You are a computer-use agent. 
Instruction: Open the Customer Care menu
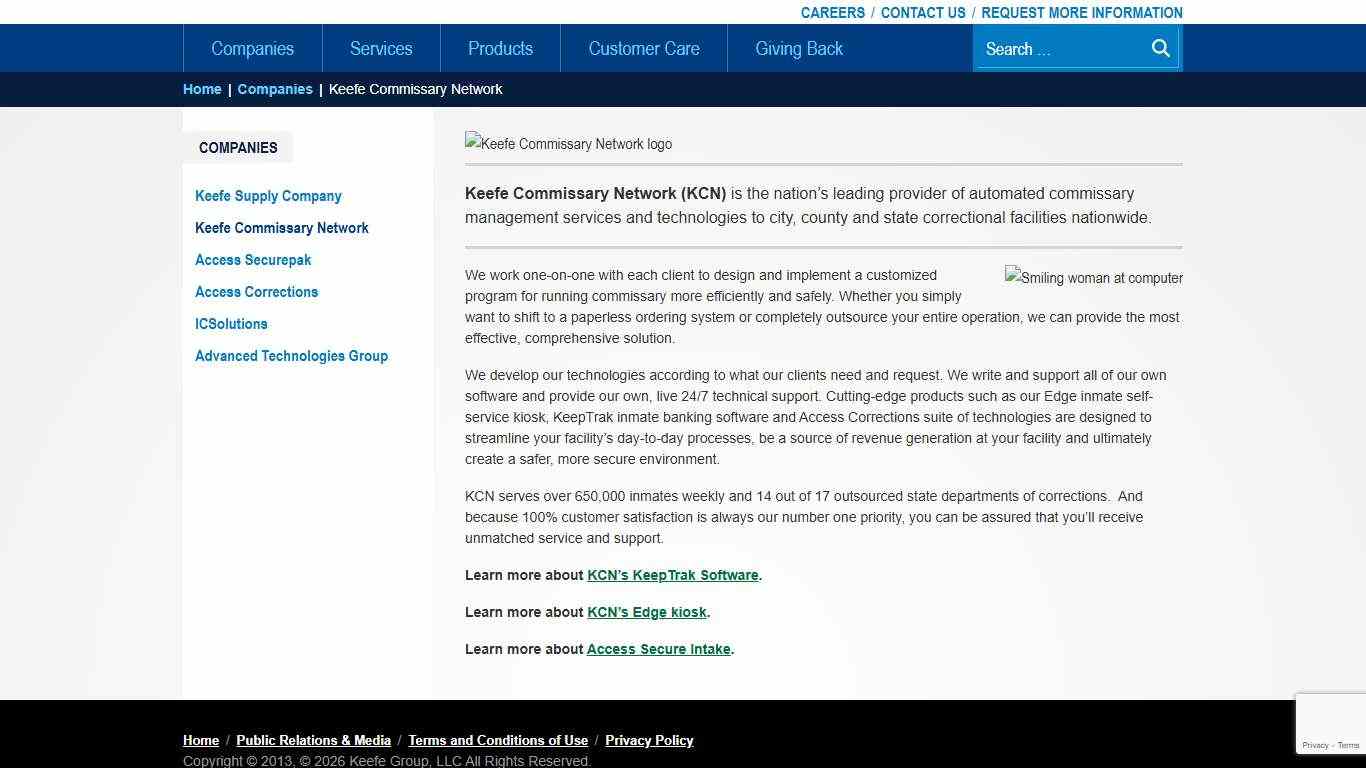click(x=643, y=48)
